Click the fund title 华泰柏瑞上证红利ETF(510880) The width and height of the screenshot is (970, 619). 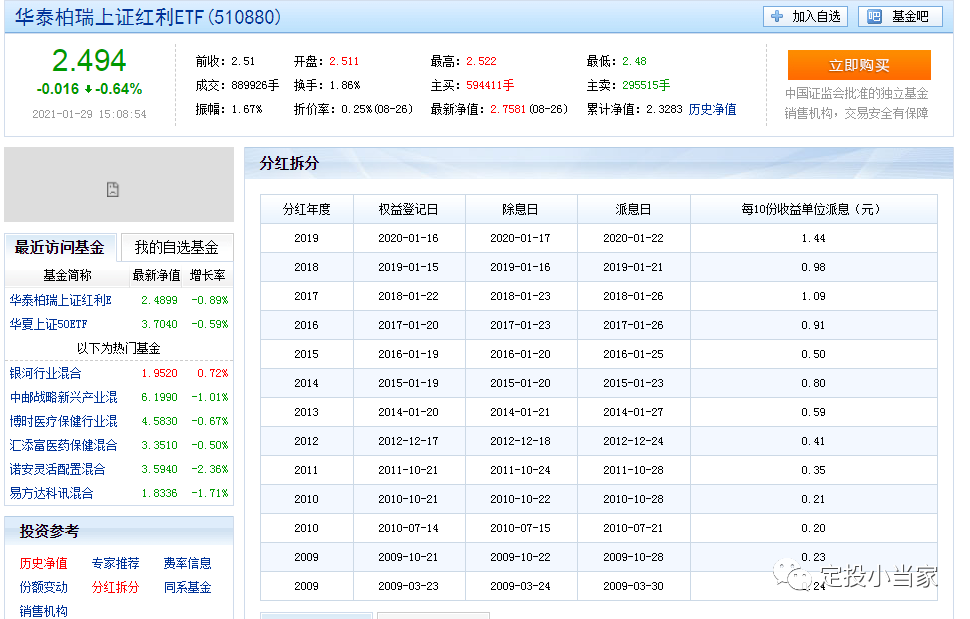click(148, 17)
